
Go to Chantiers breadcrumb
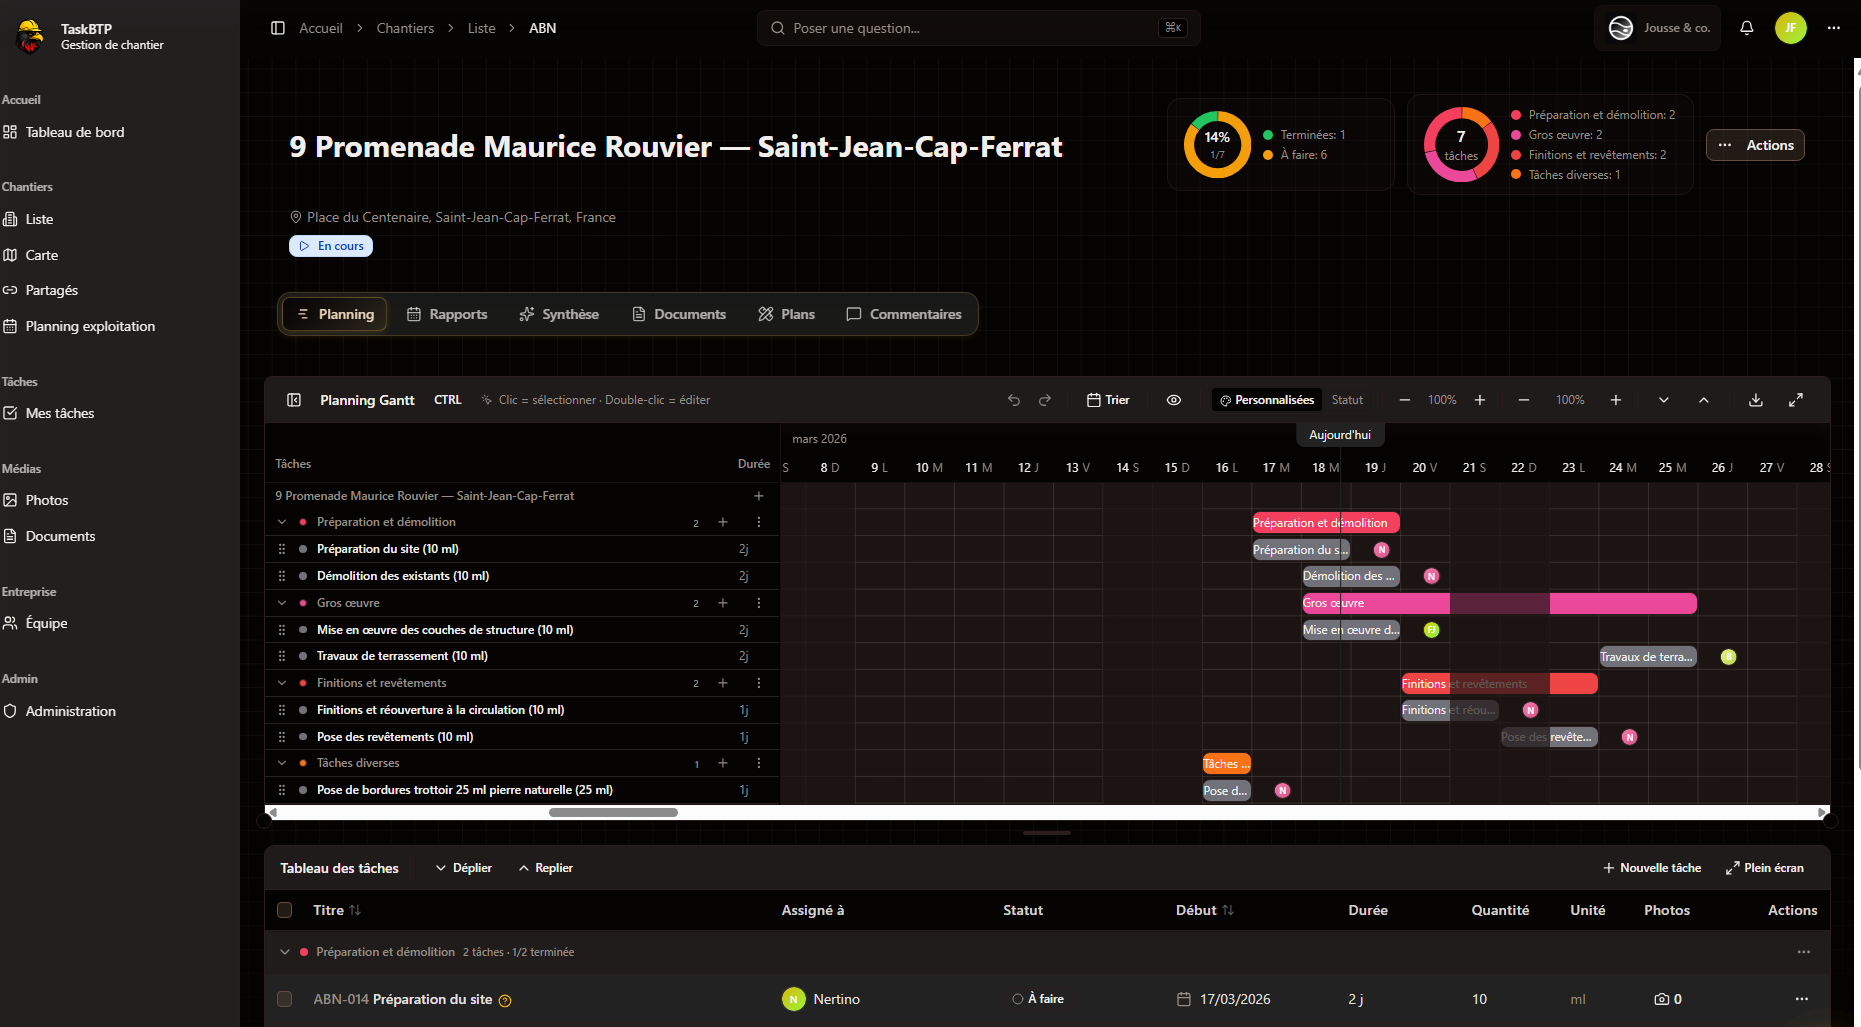pyautogui.click(x=405, y=28)
